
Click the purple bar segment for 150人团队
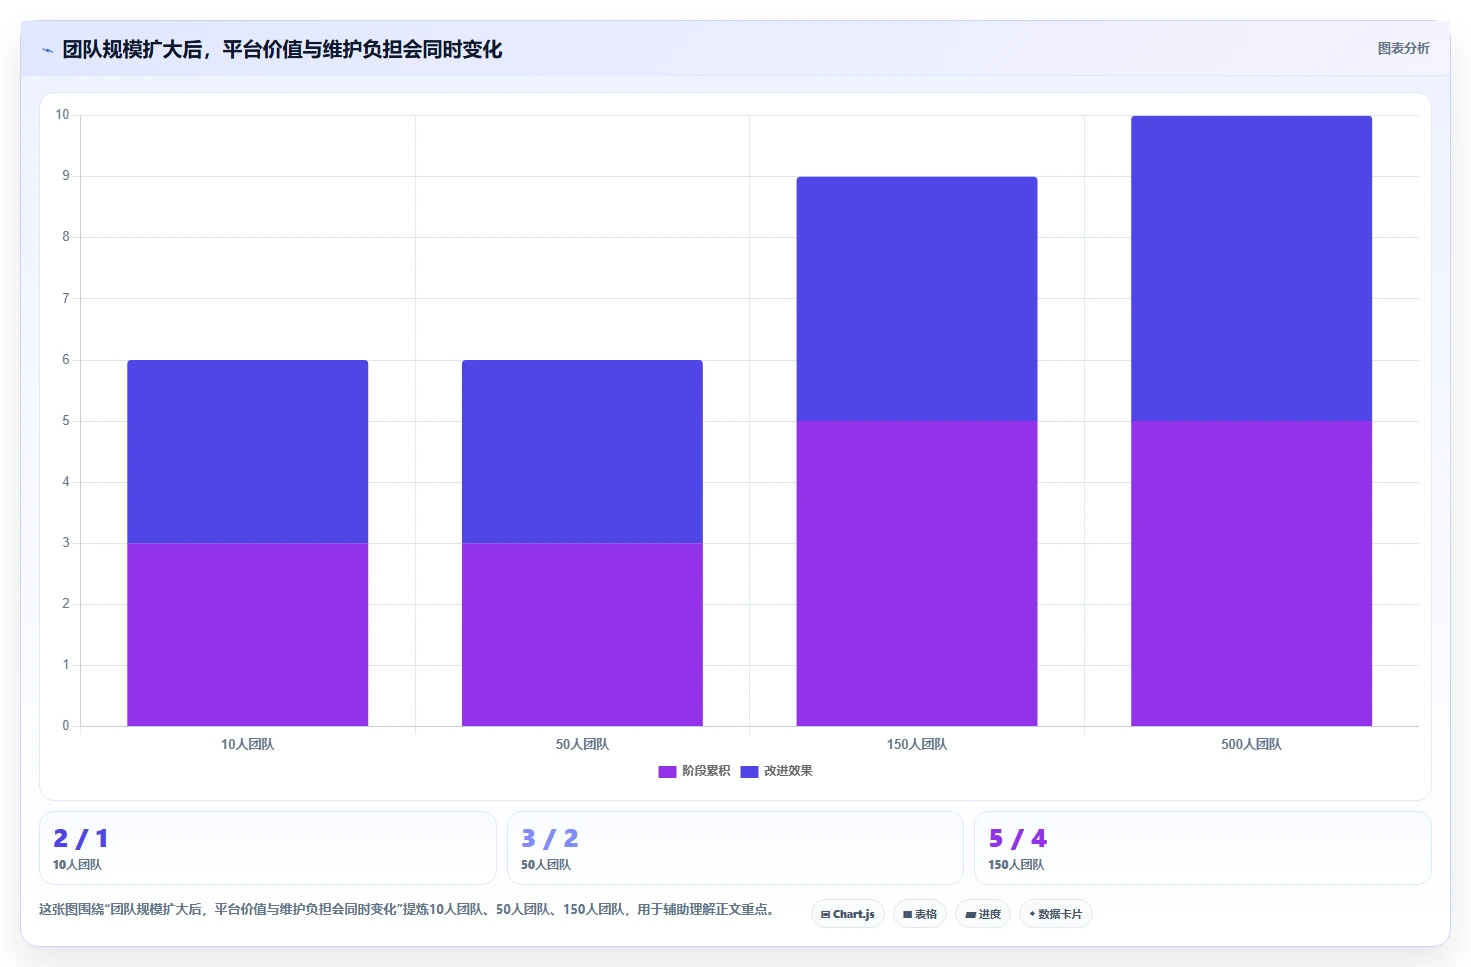917,573
